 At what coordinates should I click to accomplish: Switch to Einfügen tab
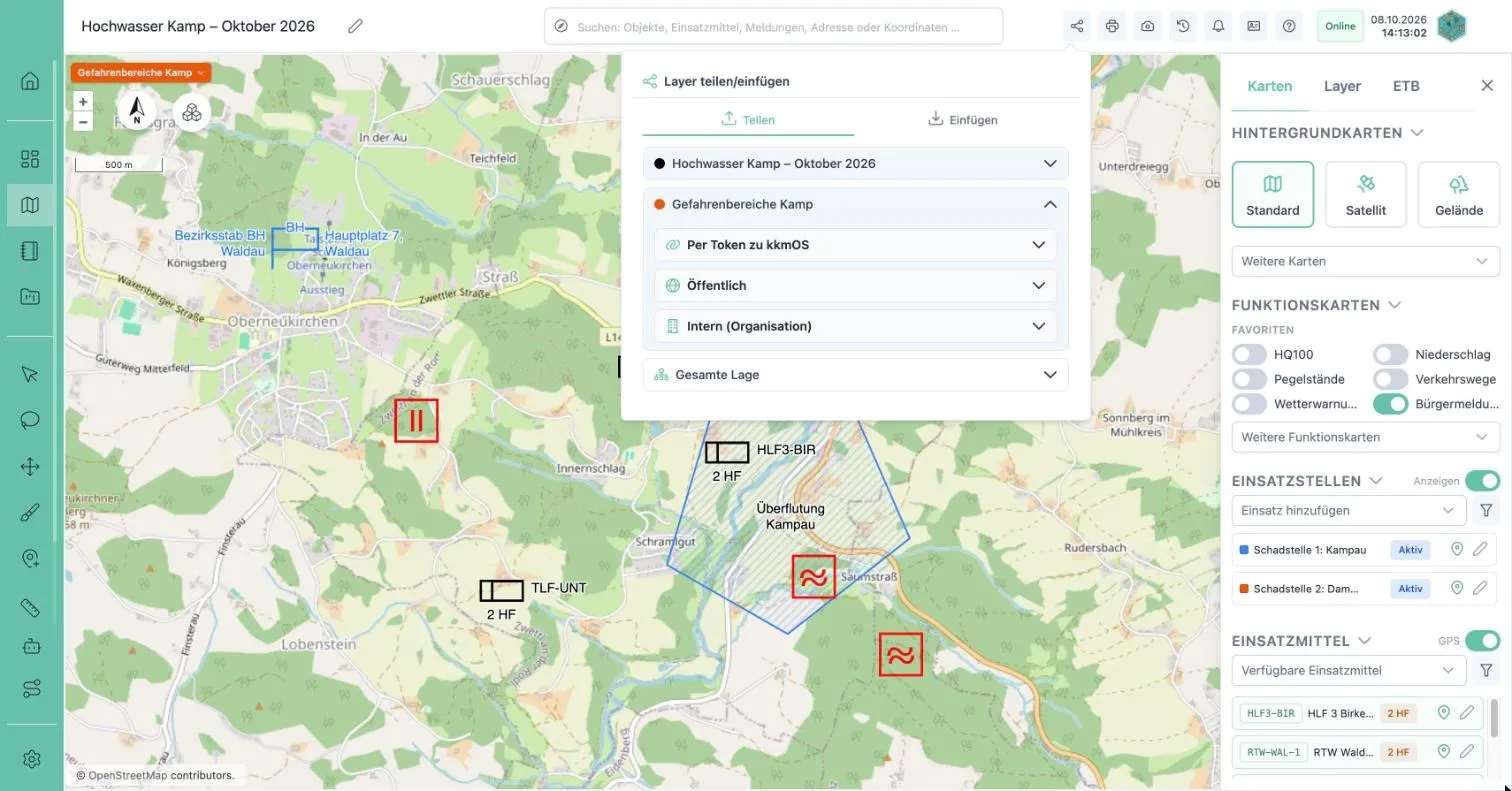(963, 119)
